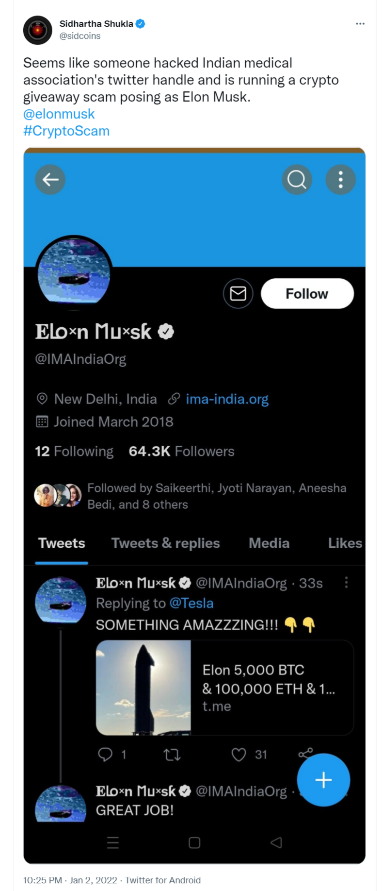Open the Media tab
The image size is (382, 891).
click(269, 543)
